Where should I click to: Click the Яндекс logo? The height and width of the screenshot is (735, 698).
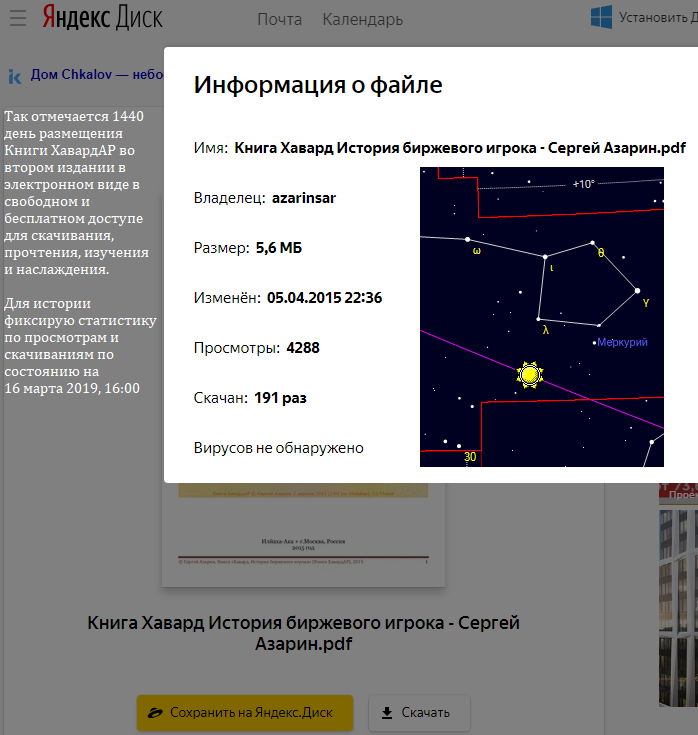pyautogui.click(x=76, y=18)
